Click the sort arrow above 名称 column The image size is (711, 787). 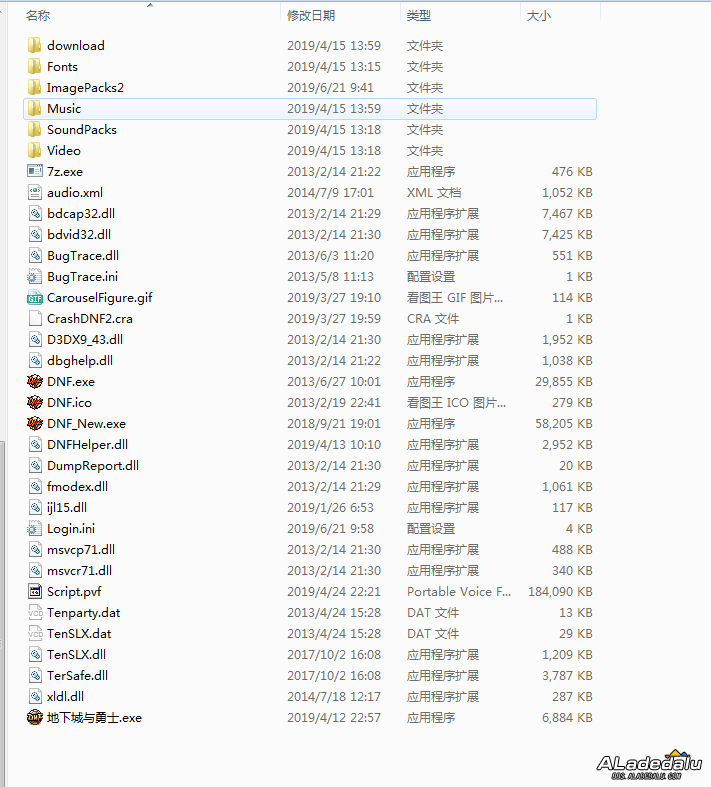click(150, 5)
